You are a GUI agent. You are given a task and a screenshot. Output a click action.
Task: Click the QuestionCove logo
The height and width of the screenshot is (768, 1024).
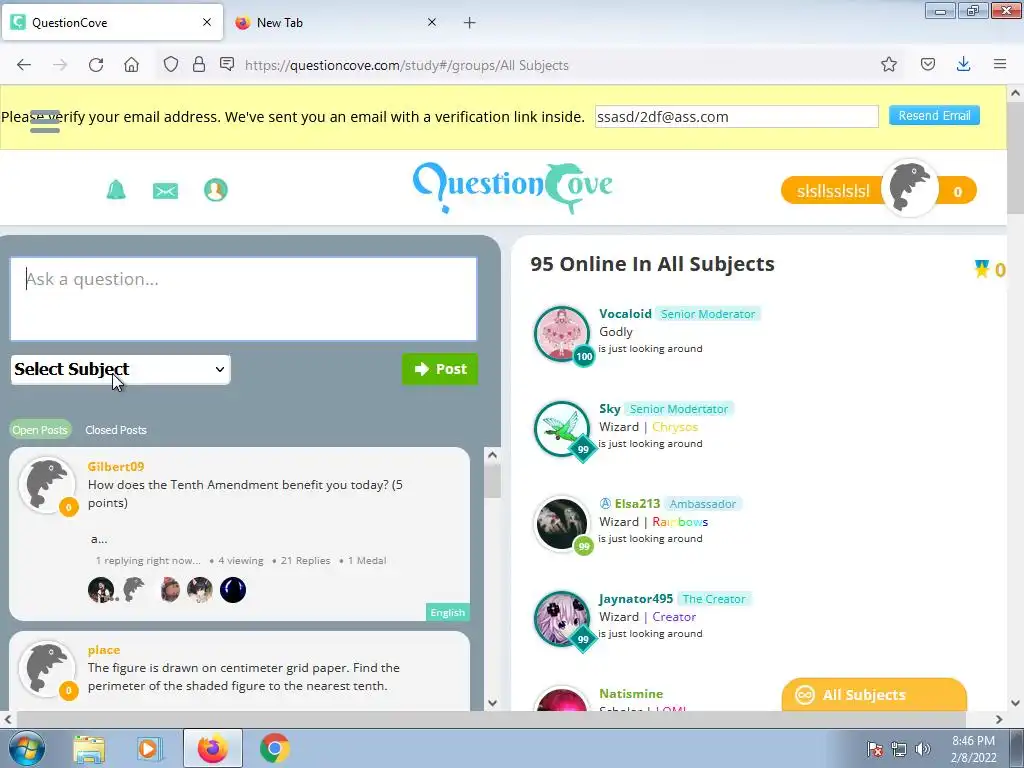pyautogui.click(x=513, y=187)
